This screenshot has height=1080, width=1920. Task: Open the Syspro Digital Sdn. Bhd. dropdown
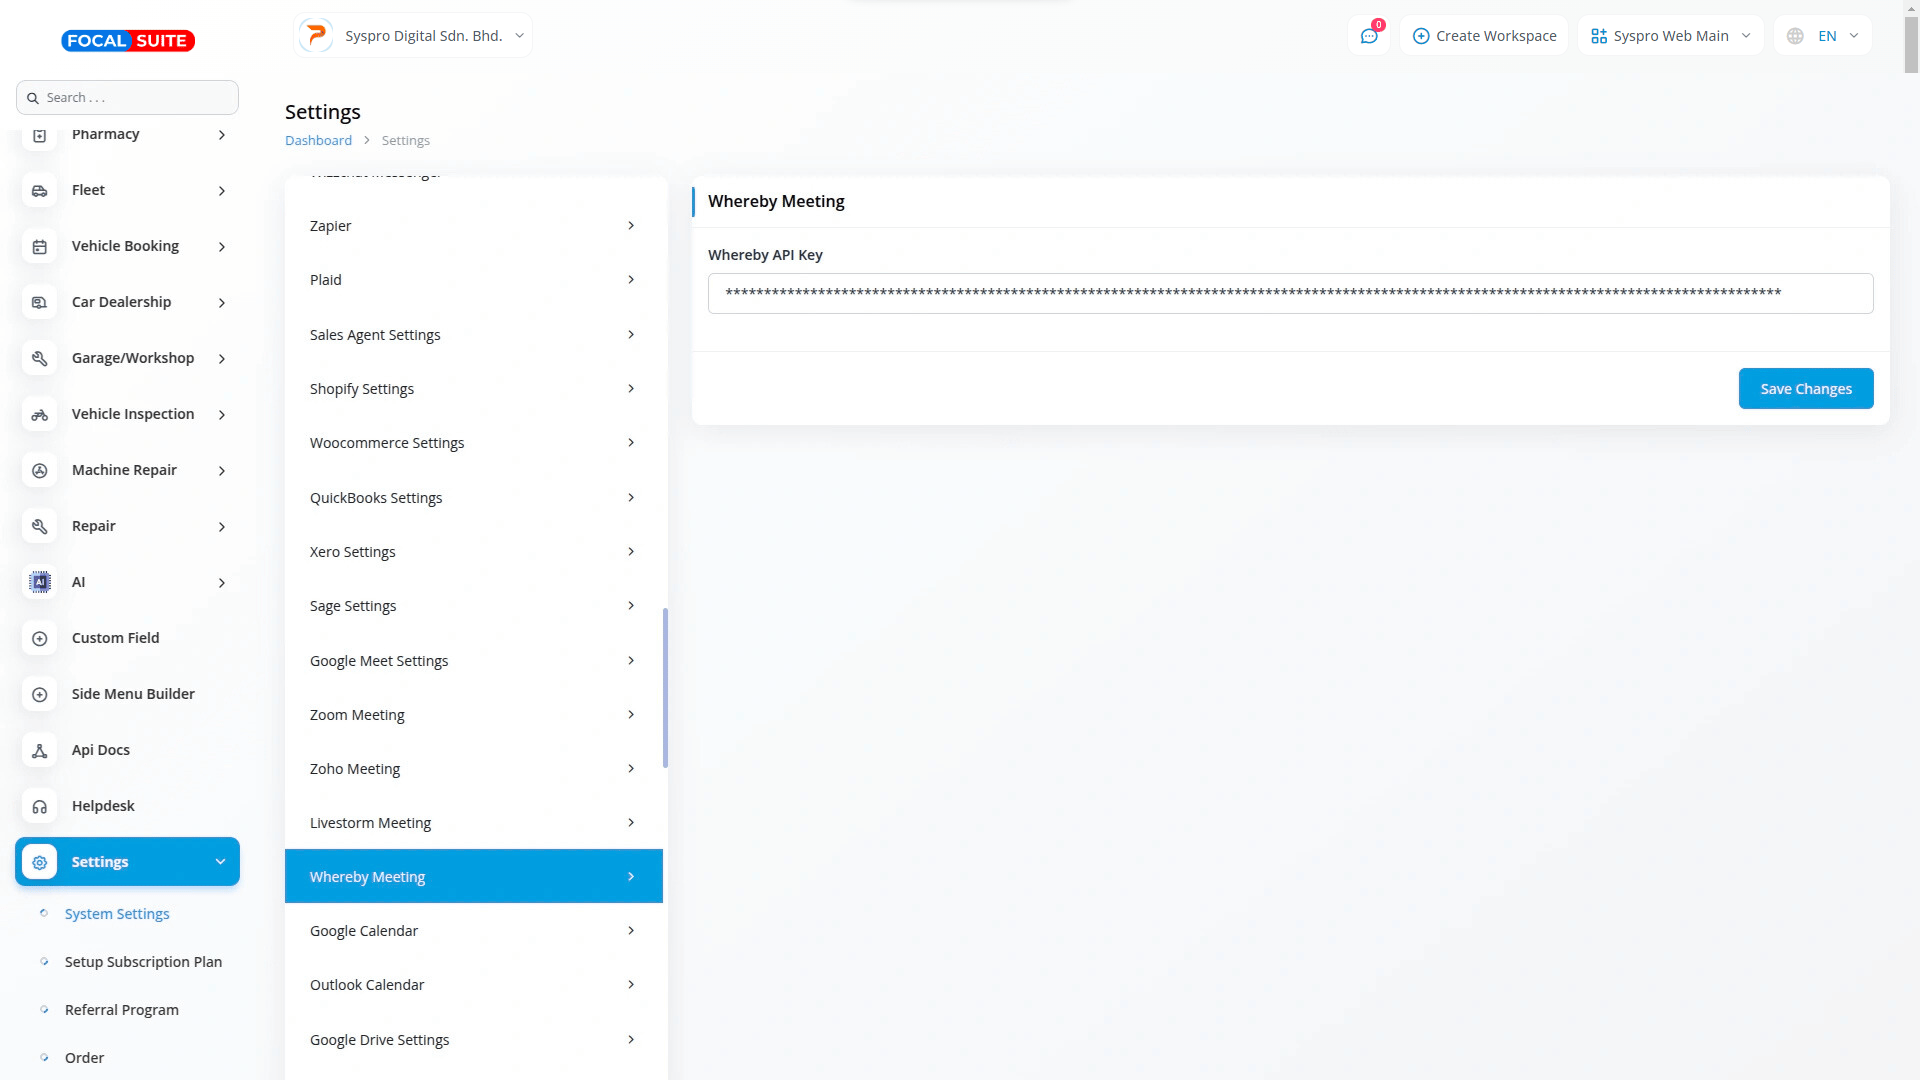pyautogui.click(x=413, y=36)
